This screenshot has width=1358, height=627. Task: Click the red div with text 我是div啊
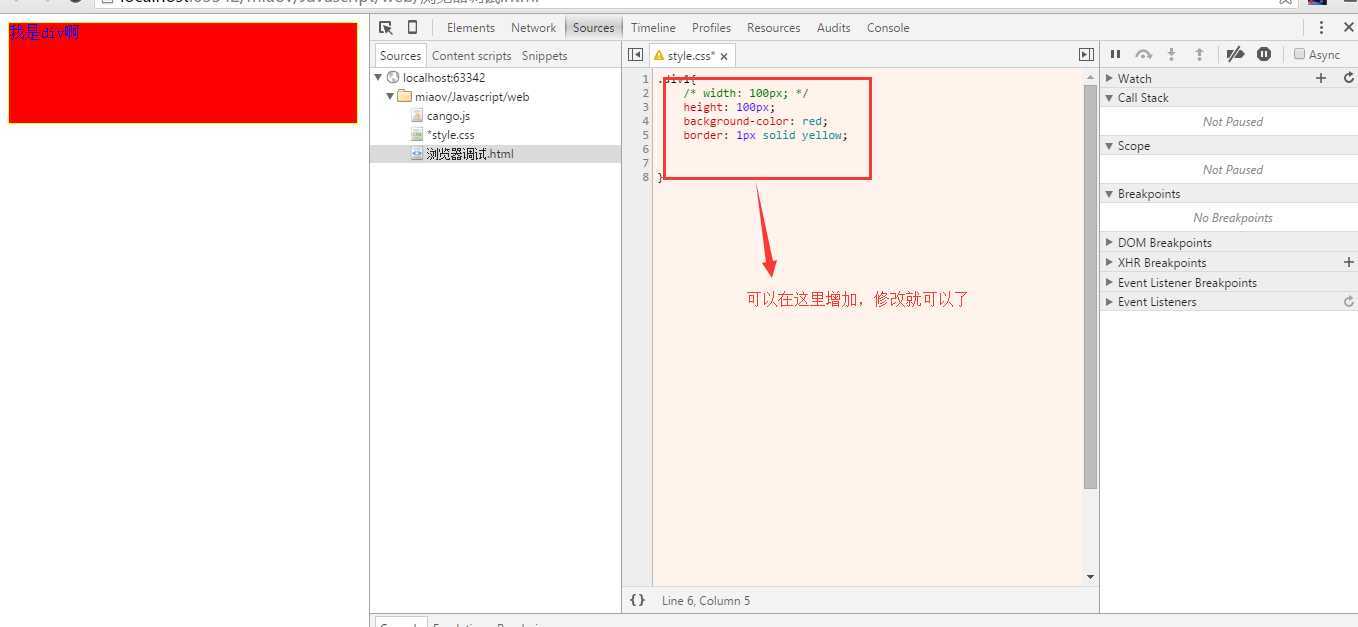[183, 73]
